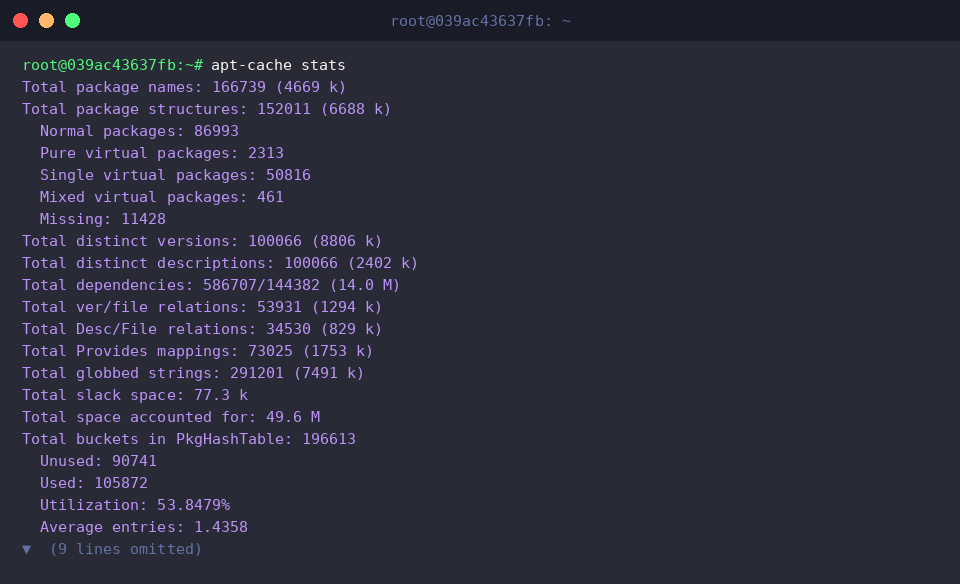Click the Total package structures line
The width and height of the screenshot is (960, 584).
point(206,109)
